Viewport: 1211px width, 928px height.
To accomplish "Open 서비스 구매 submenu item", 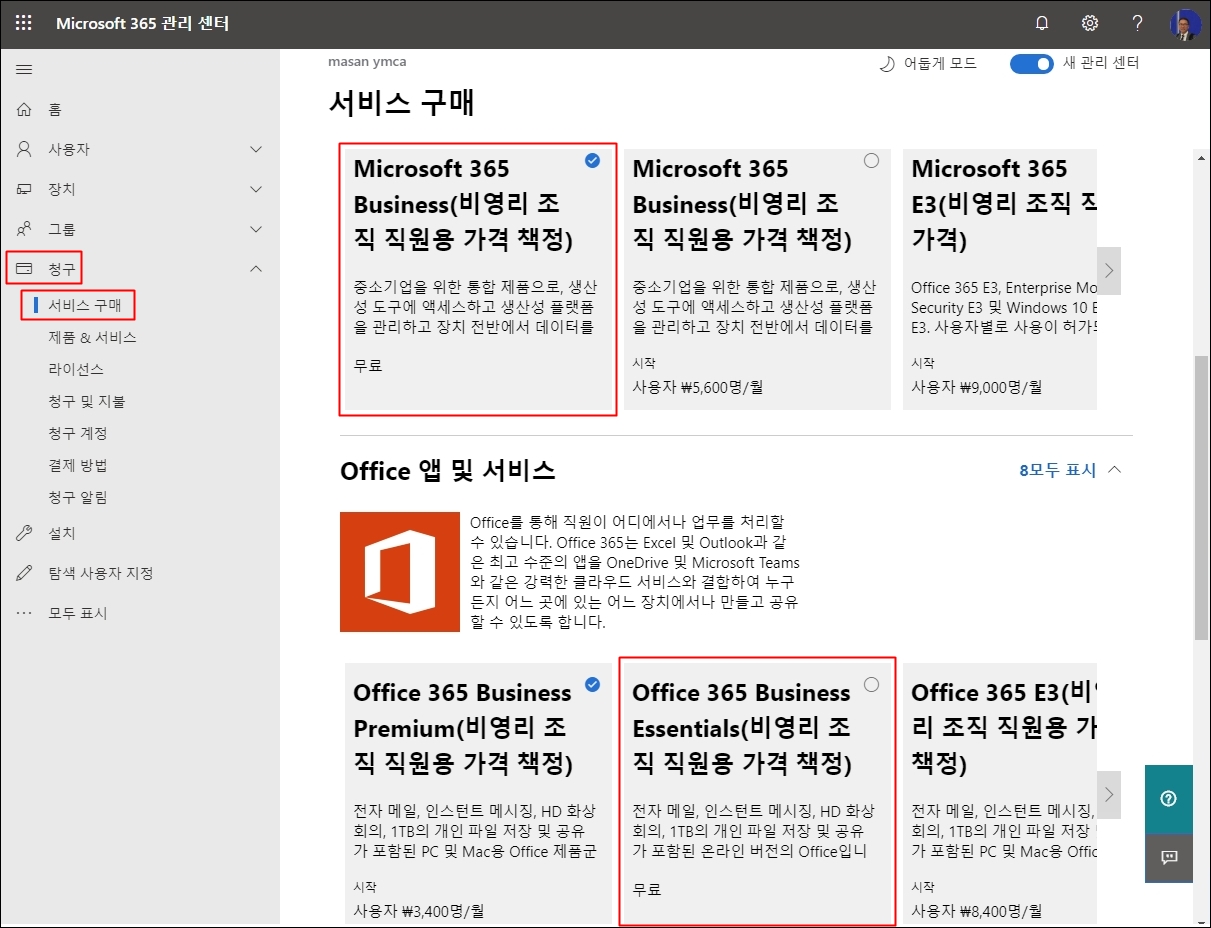I will 85,305.
